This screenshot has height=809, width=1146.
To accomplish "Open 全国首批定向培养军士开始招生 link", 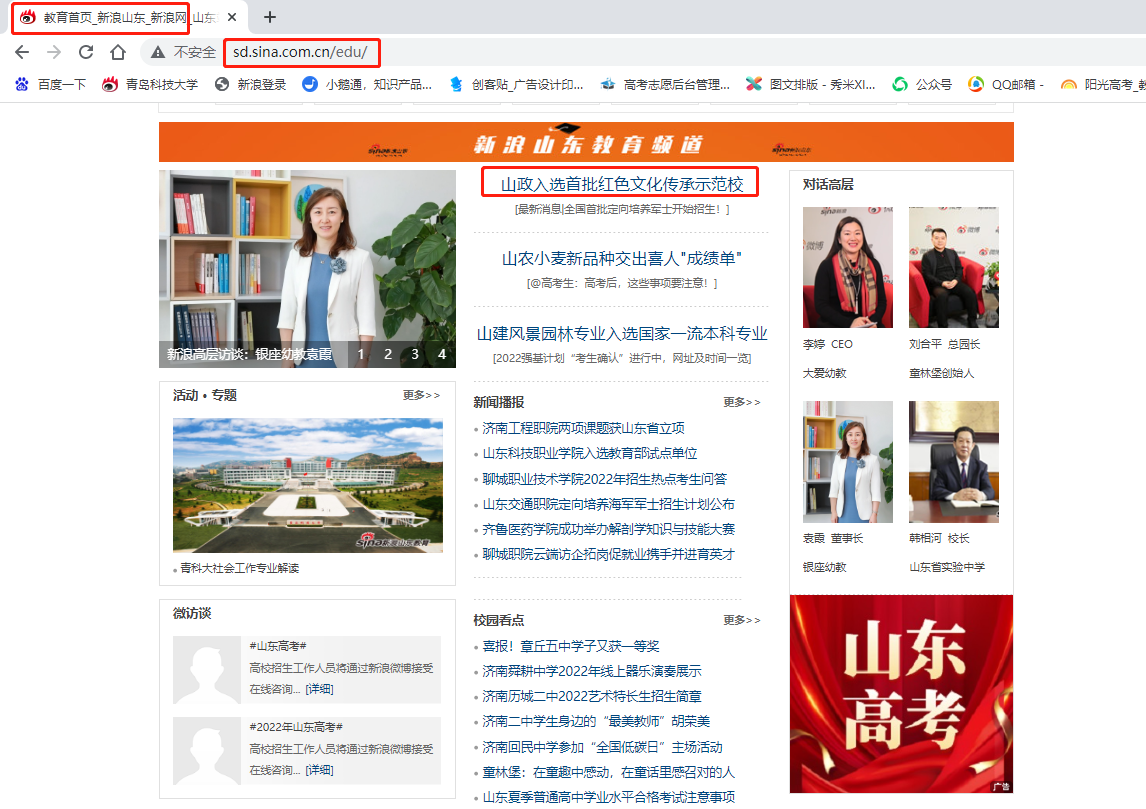I will [621, 209].
